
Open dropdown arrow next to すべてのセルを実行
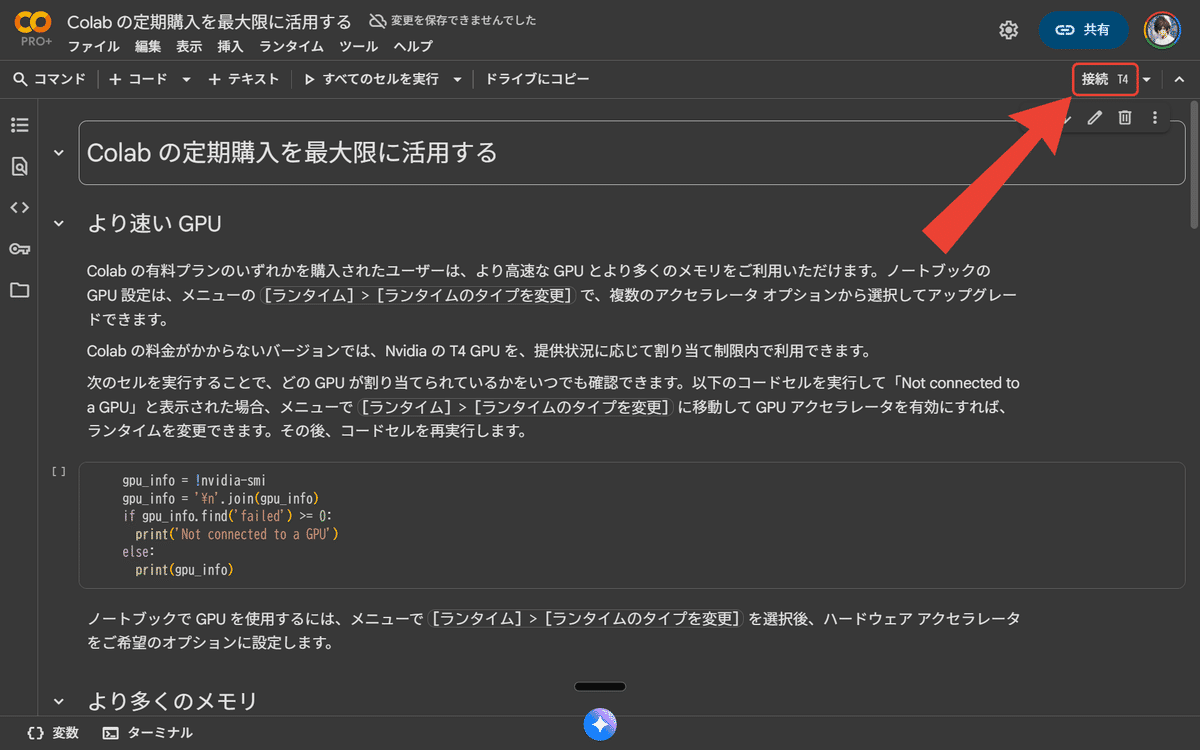[x=458, y=80]
